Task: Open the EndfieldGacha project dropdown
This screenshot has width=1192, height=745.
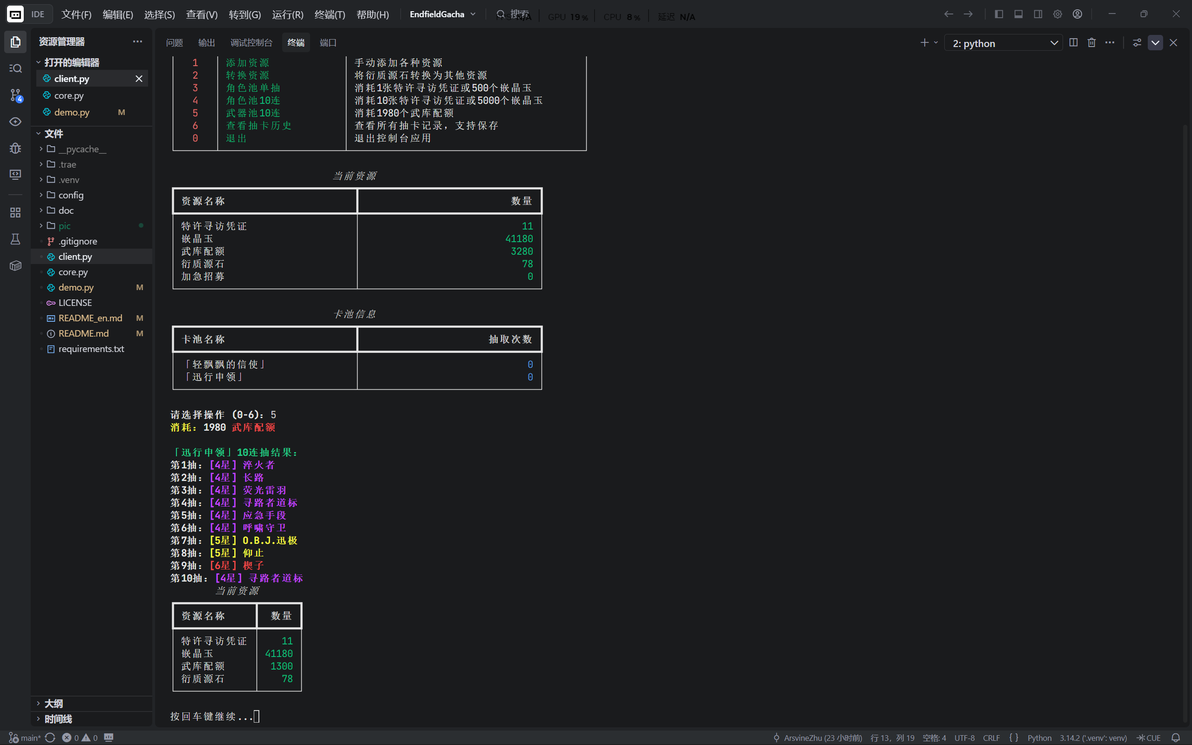Action: pyautogui.click(x=442, y=14)
